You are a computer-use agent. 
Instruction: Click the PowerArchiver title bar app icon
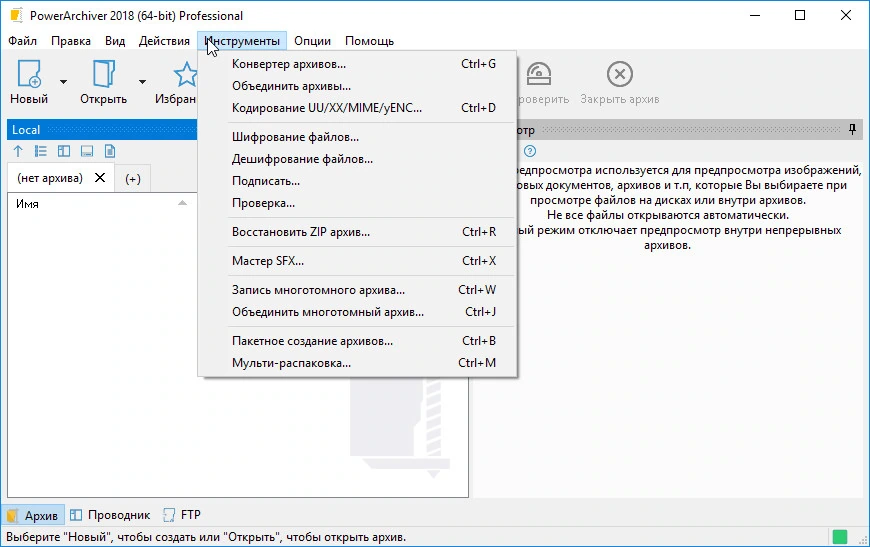(17, 16)
